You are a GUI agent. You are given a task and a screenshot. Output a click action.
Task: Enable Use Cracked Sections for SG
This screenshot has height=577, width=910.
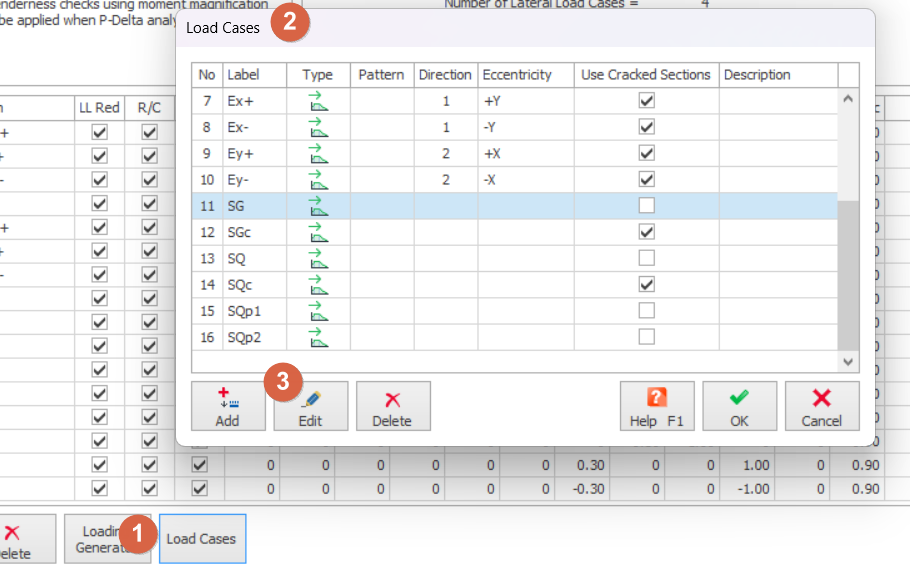point(647,206)
